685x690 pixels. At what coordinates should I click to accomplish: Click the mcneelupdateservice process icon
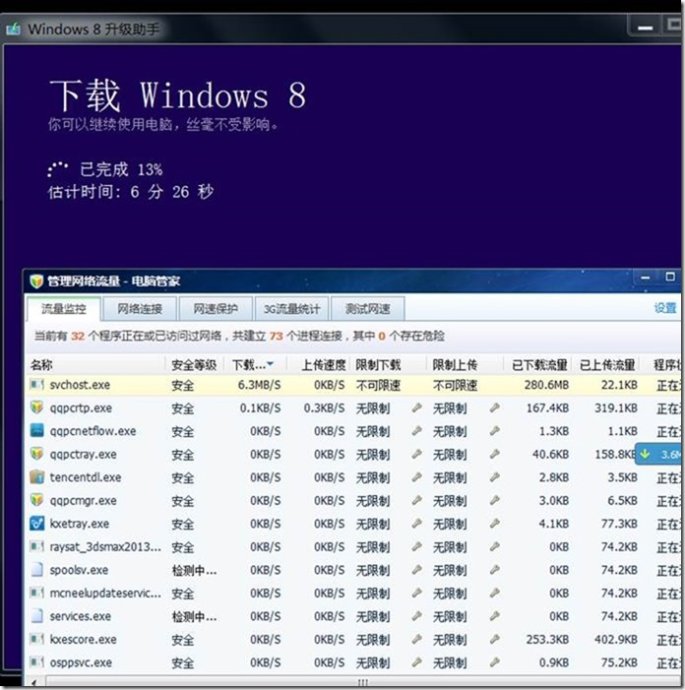click(37, 593)
